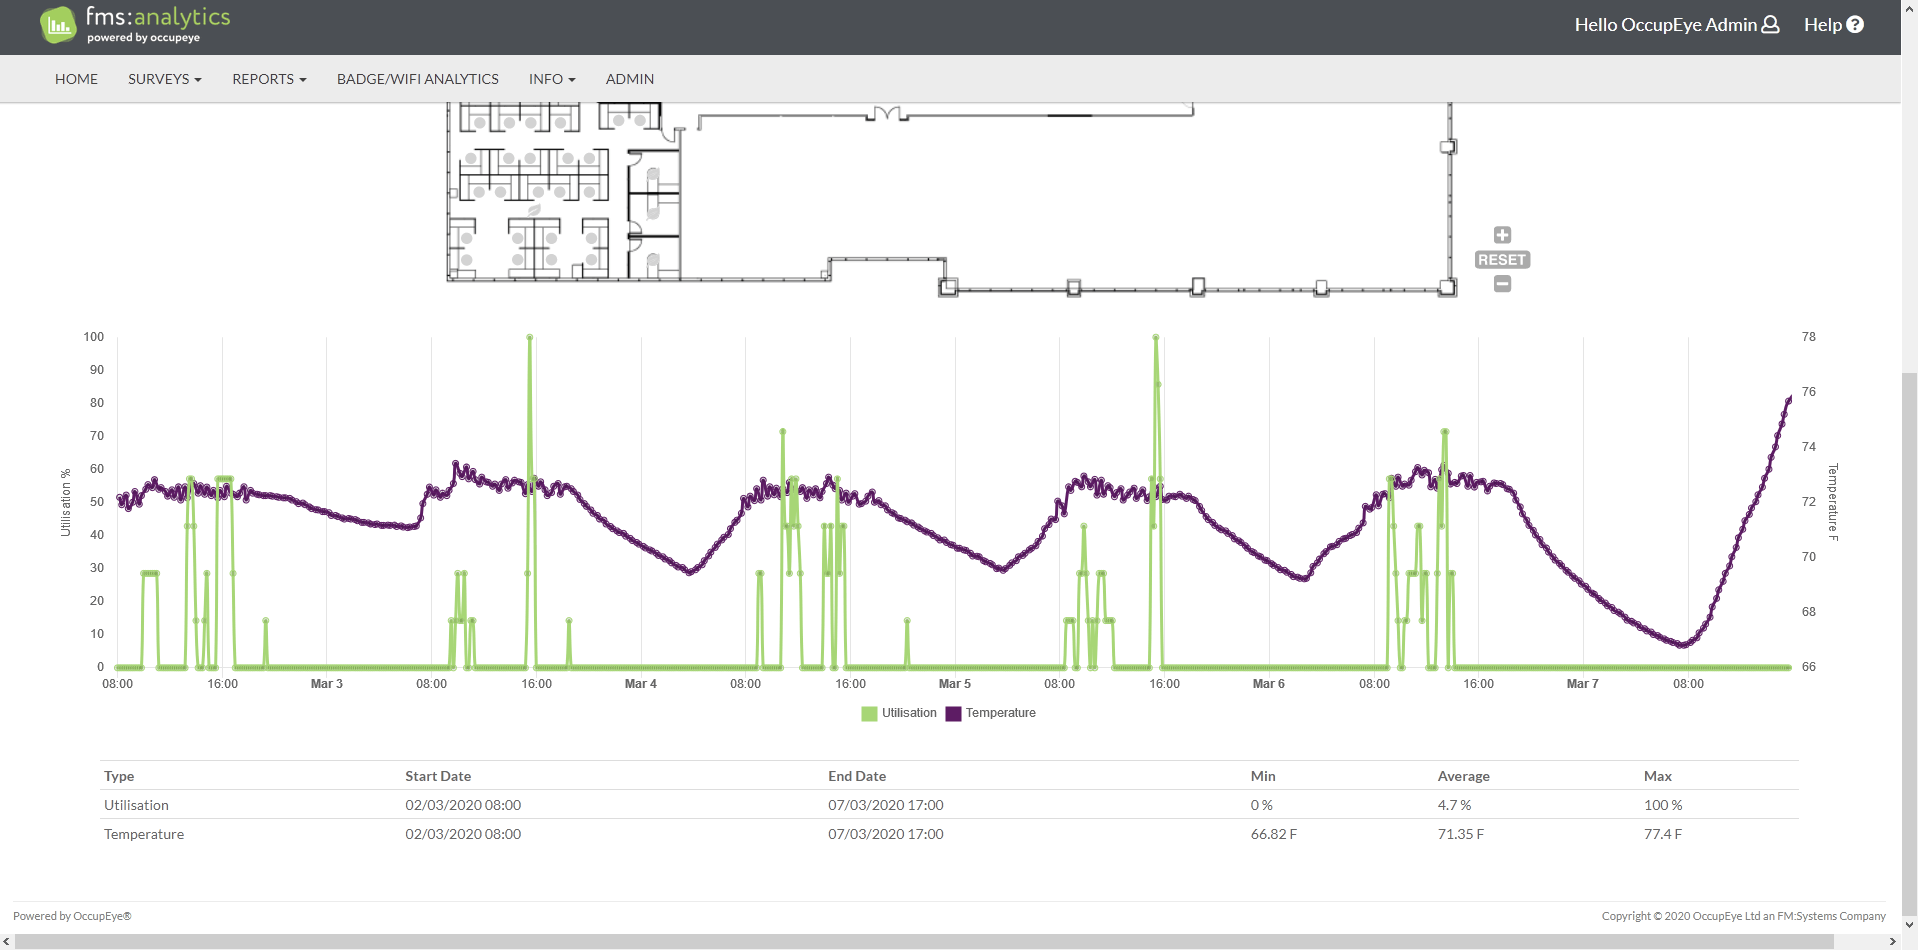Toggle the Temperature legend swatch
The width and height of the screenshot is (1918, 950).
(953, 714)
